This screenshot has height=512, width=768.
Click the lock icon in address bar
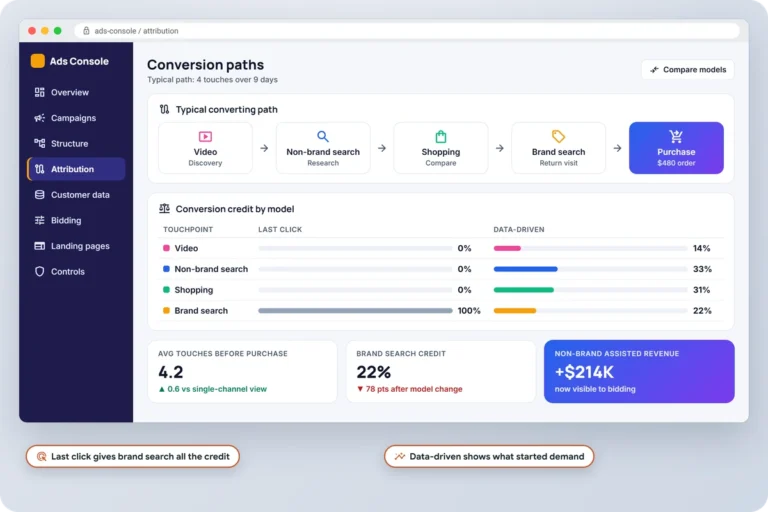pos(86,30)
